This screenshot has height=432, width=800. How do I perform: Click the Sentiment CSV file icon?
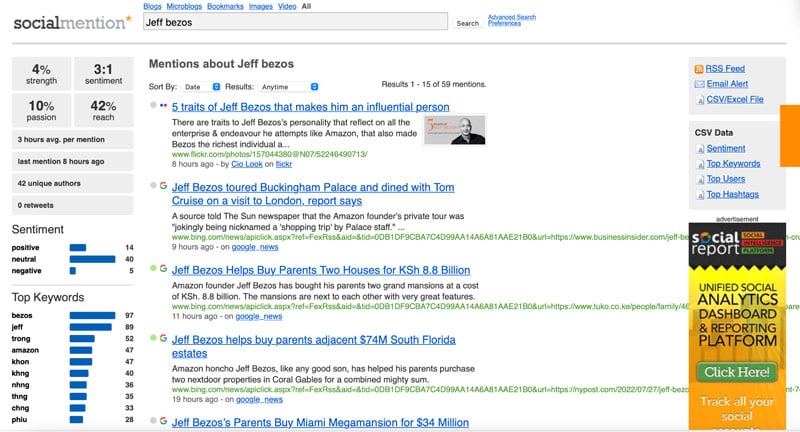(x=700, y=149)
